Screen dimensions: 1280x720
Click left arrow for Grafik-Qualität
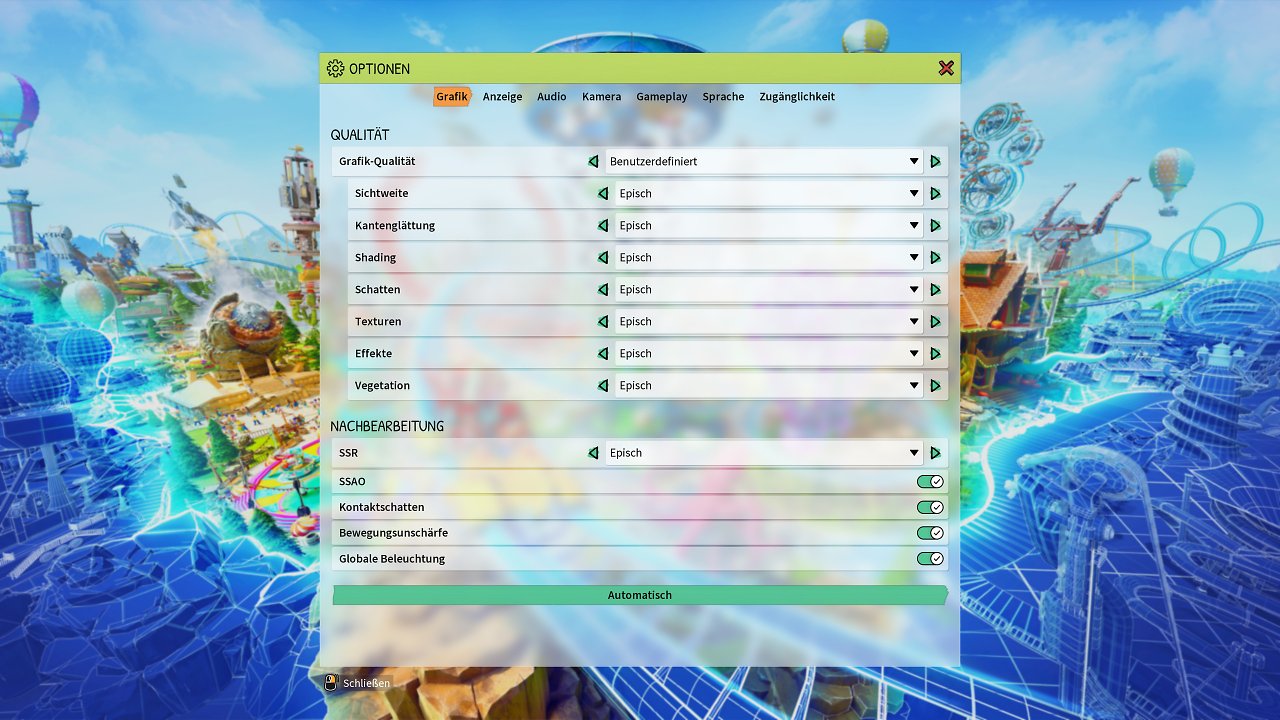593,161
